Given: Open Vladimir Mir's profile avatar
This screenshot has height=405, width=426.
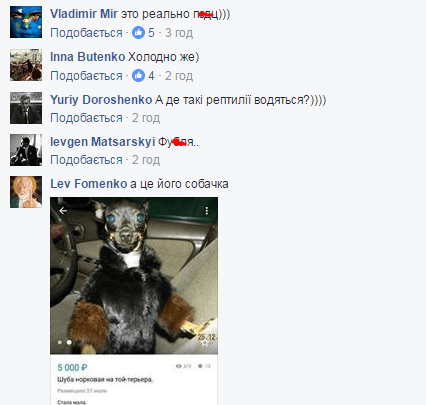Looking at the screenshot, I should click(26, 22).
